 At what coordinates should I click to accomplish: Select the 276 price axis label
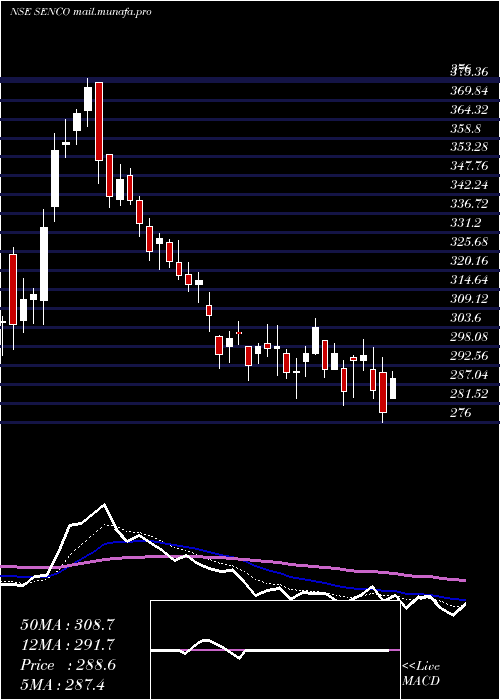(x=461, y=413)
